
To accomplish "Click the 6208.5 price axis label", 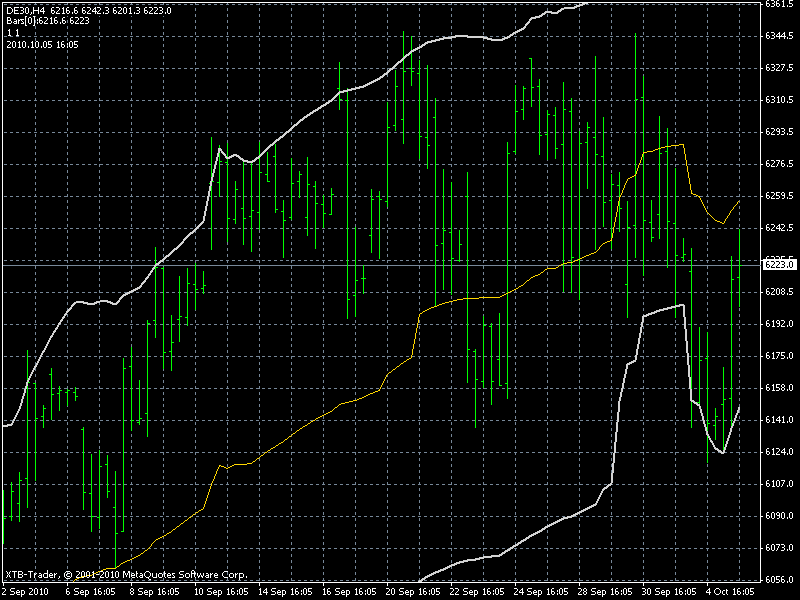I will click(779, 292).
